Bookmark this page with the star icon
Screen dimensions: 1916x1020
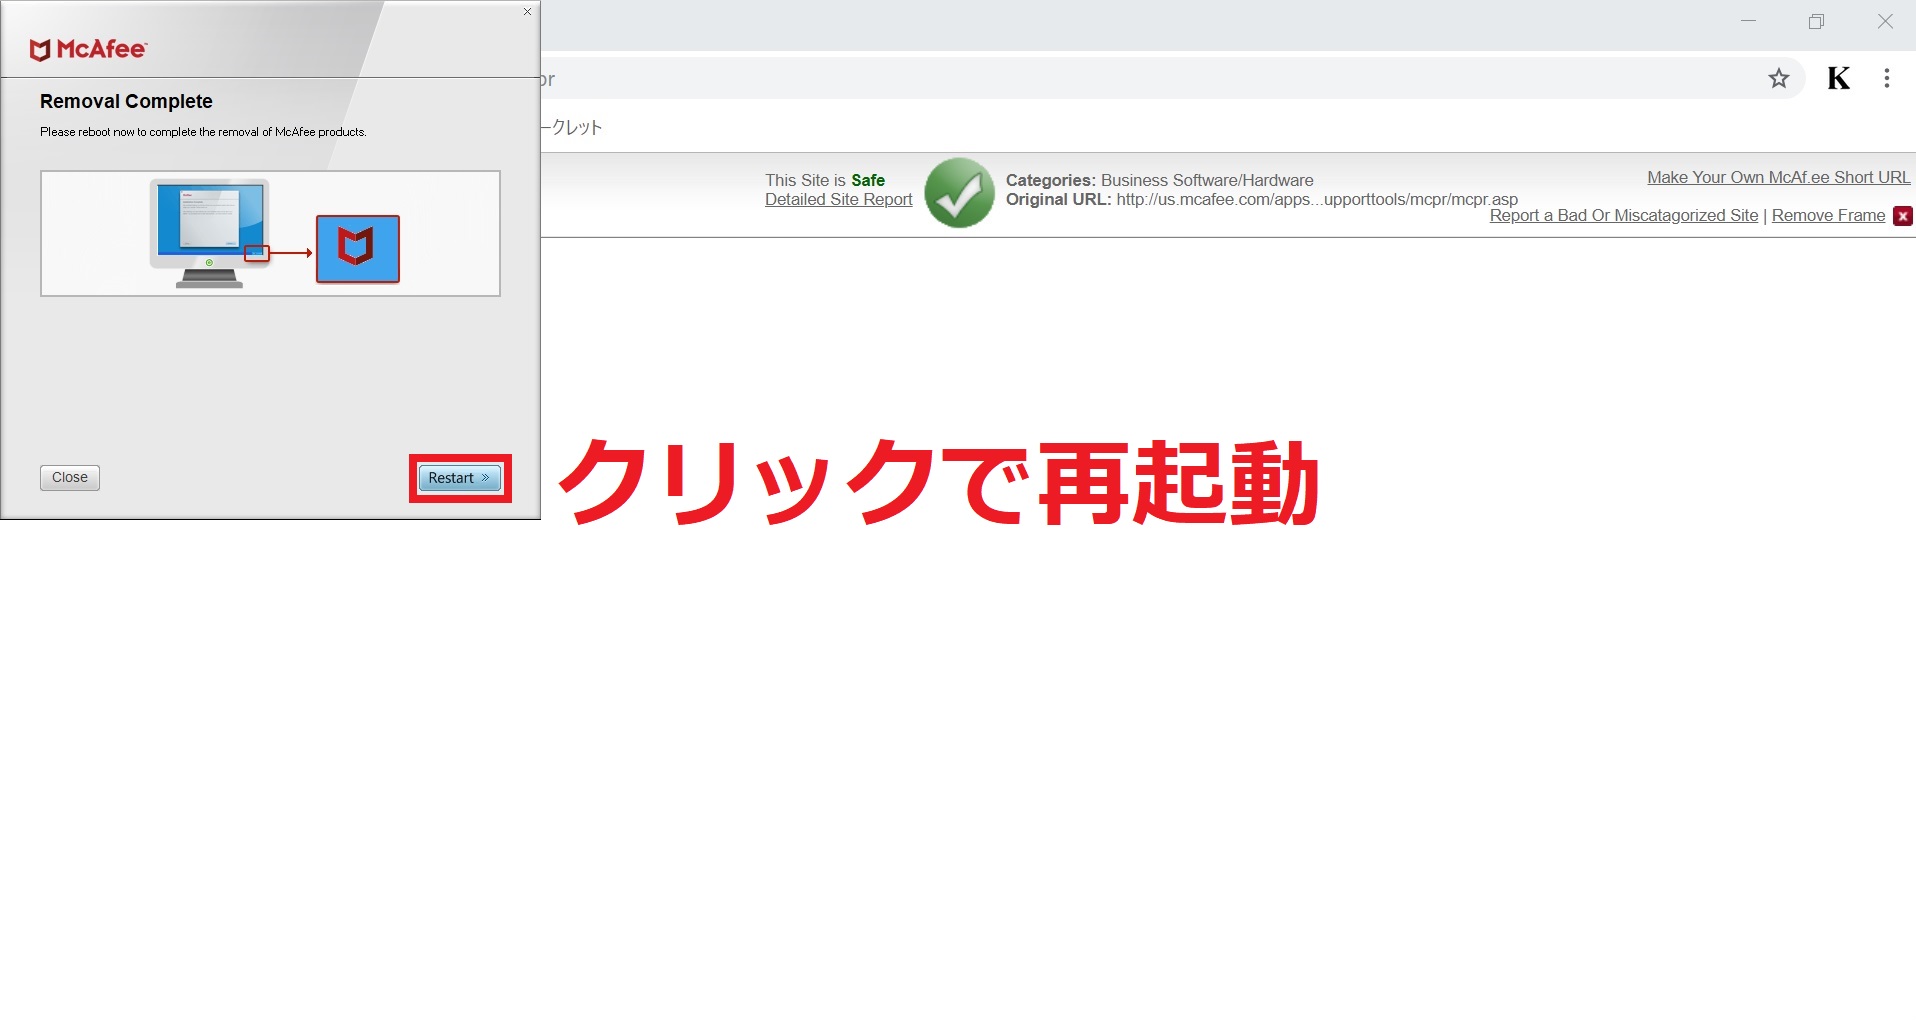click(x=1778, y=78)
